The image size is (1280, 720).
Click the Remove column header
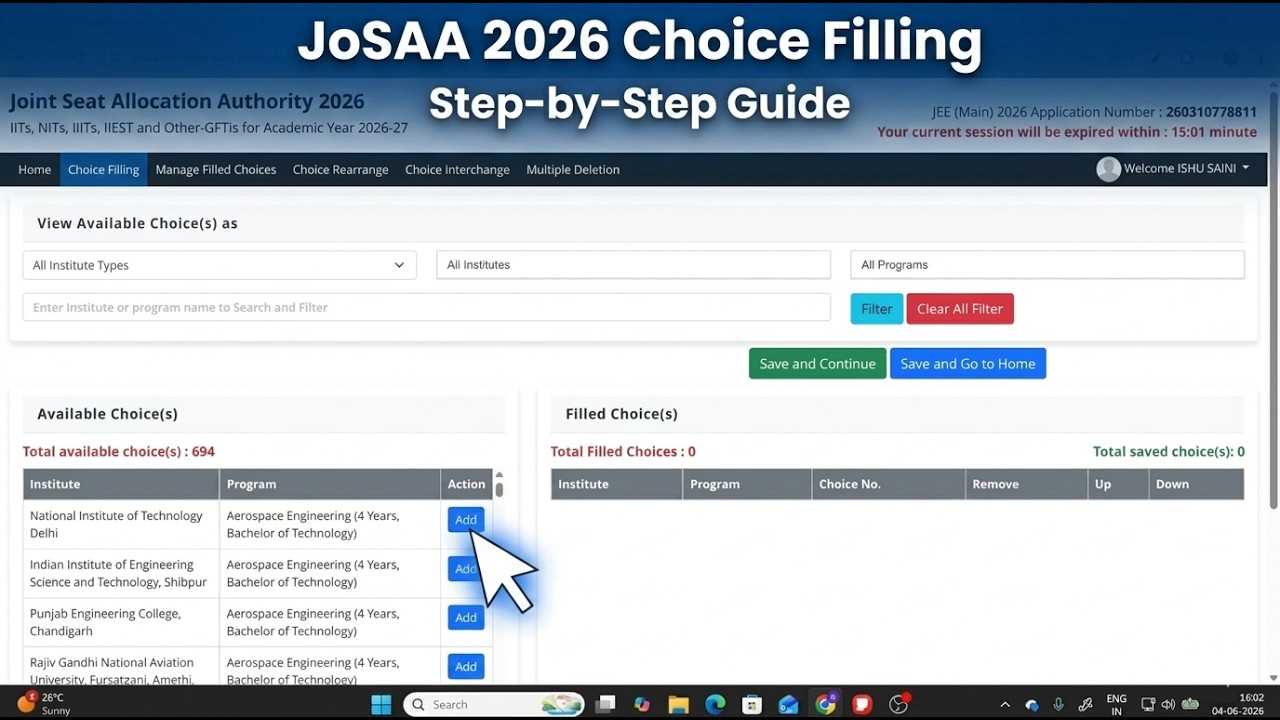(1026, 484)
